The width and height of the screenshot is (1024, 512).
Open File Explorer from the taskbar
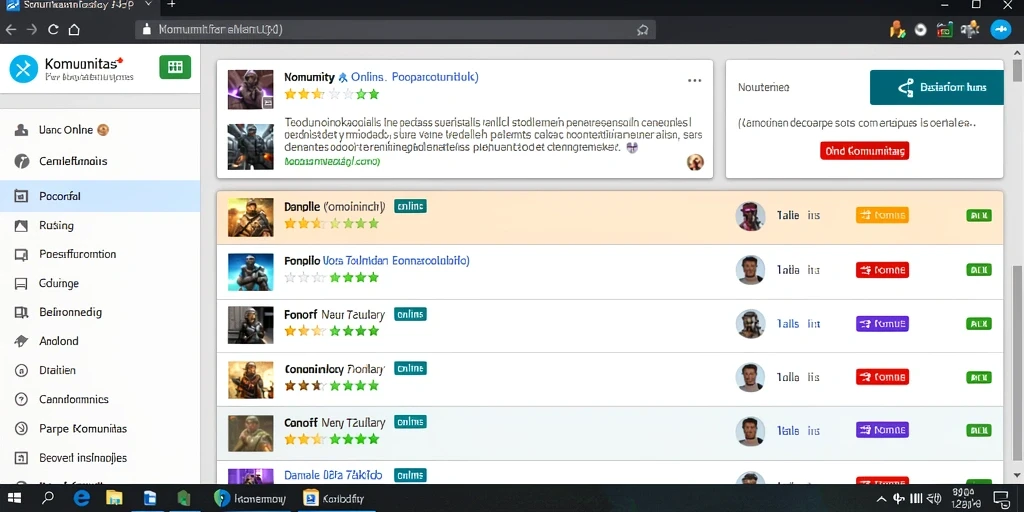tap(114, 498)
